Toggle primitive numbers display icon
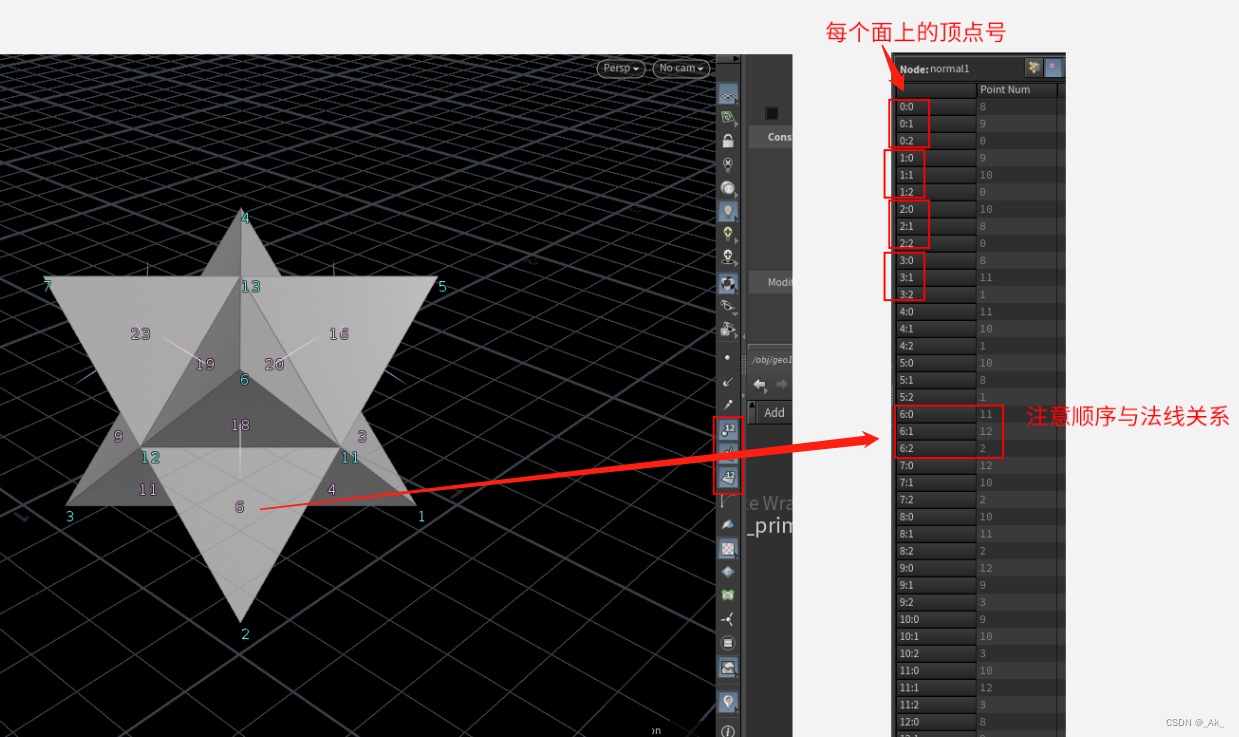1239x737 pixels. (728, 478)
